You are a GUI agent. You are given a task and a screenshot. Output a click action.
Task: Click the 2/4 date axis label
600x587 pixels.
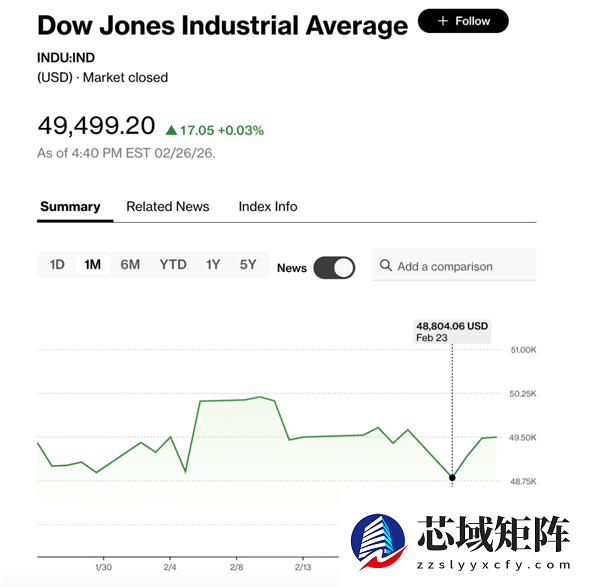pos(170,567)
